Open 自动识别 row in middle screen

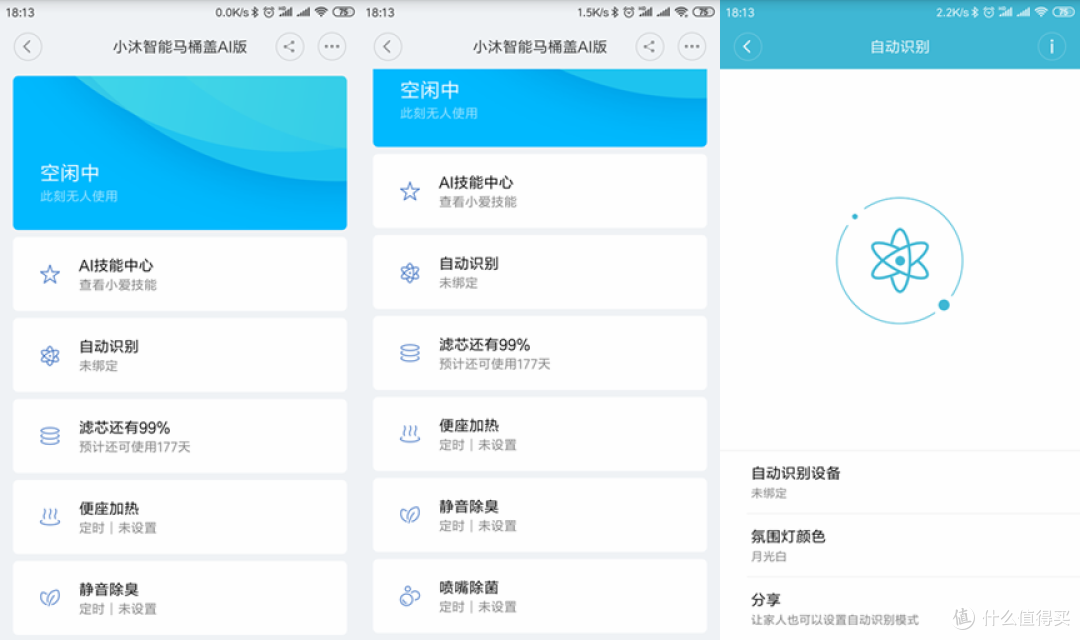tap(540, 272)
